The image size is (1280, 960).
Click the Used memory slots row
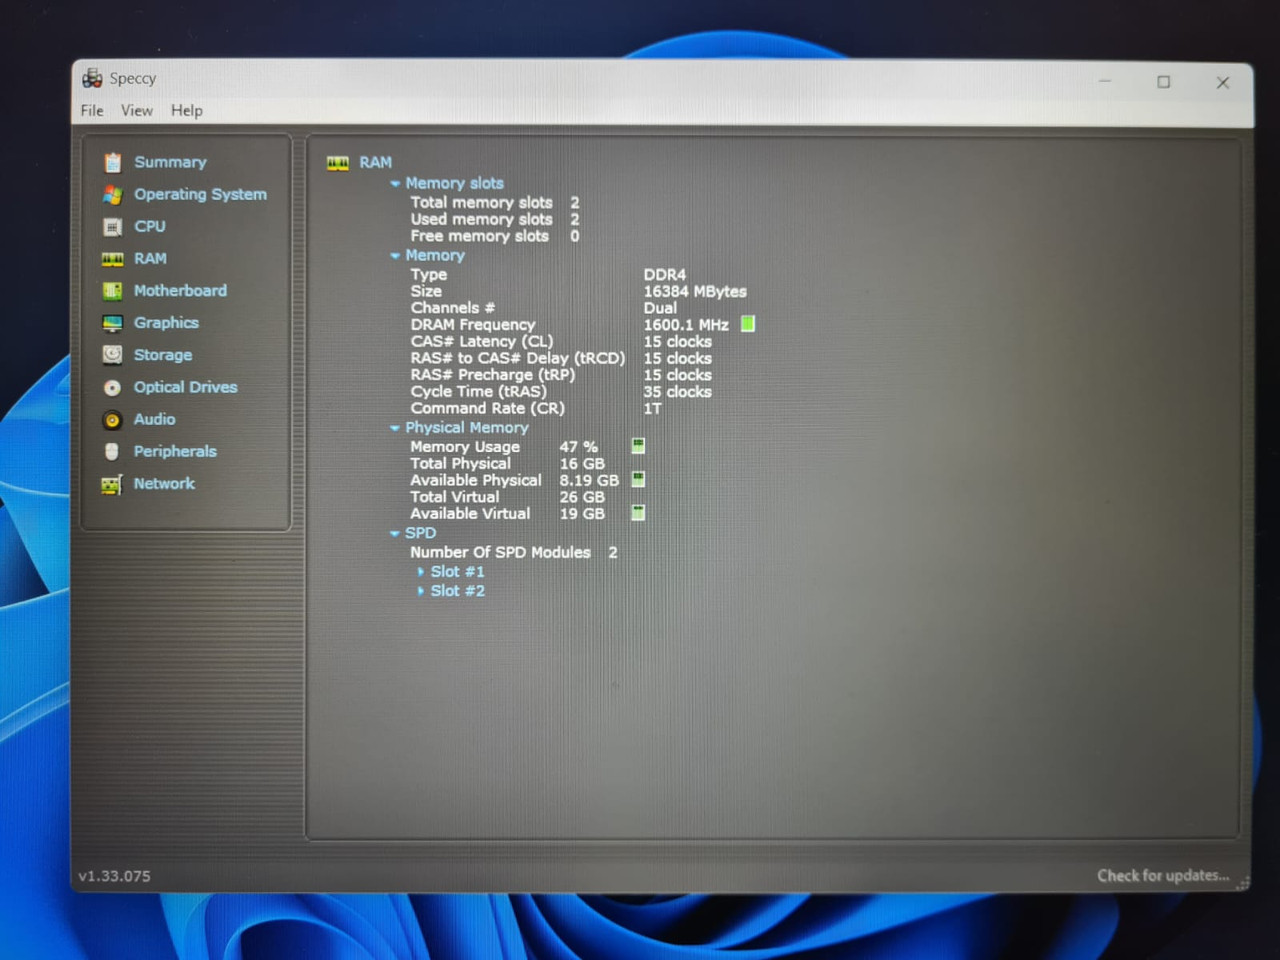[x=495, y=219]
